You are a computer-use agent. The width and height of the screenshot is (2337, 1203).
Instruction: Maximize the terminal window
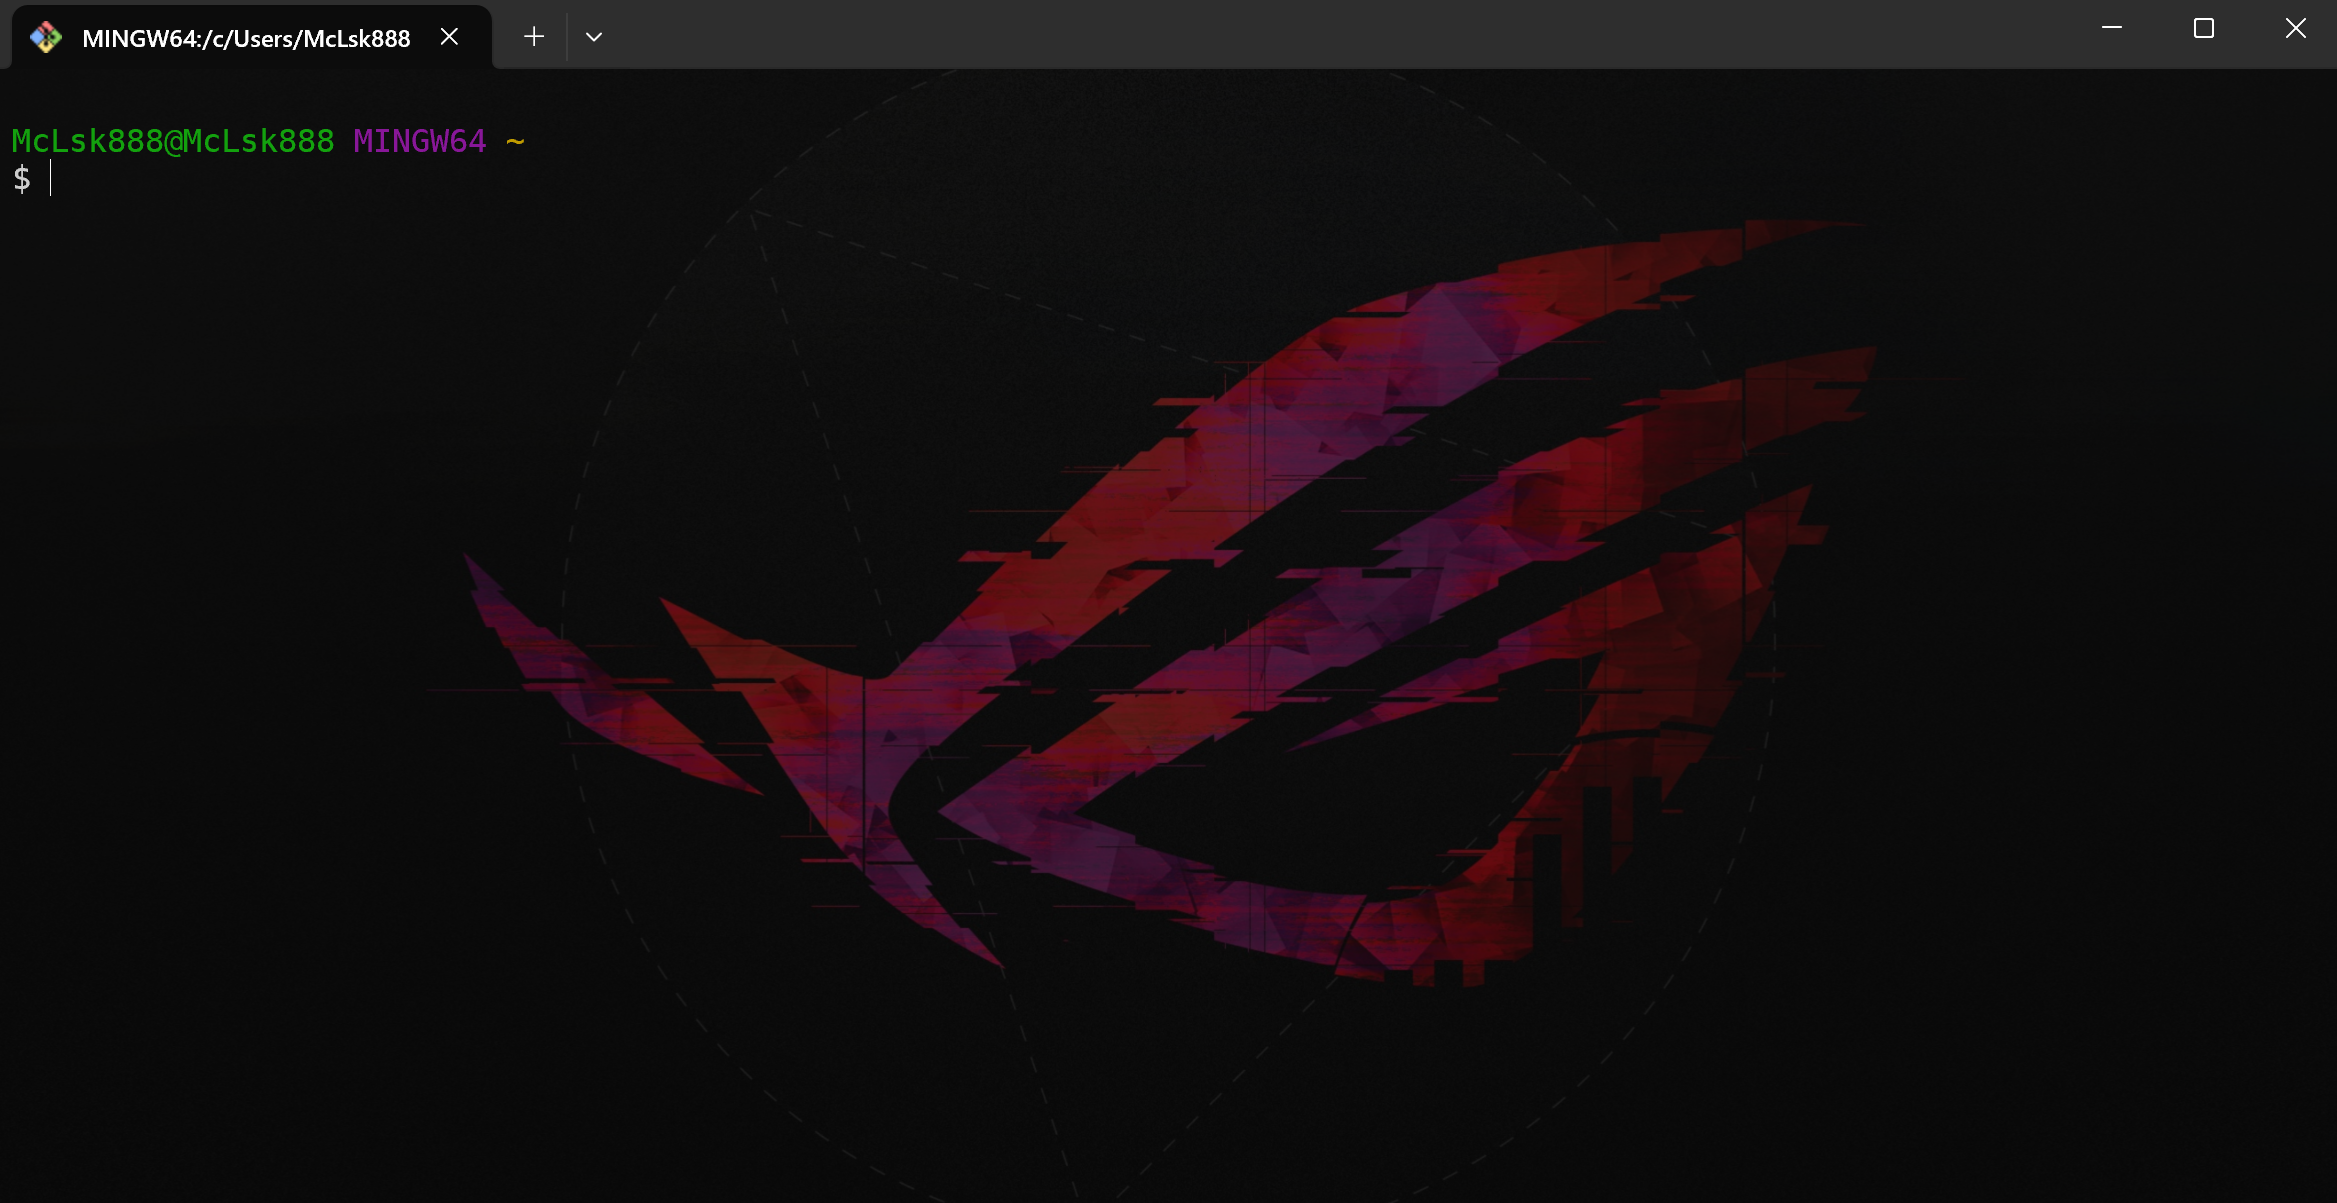[x=2203, y=28]
